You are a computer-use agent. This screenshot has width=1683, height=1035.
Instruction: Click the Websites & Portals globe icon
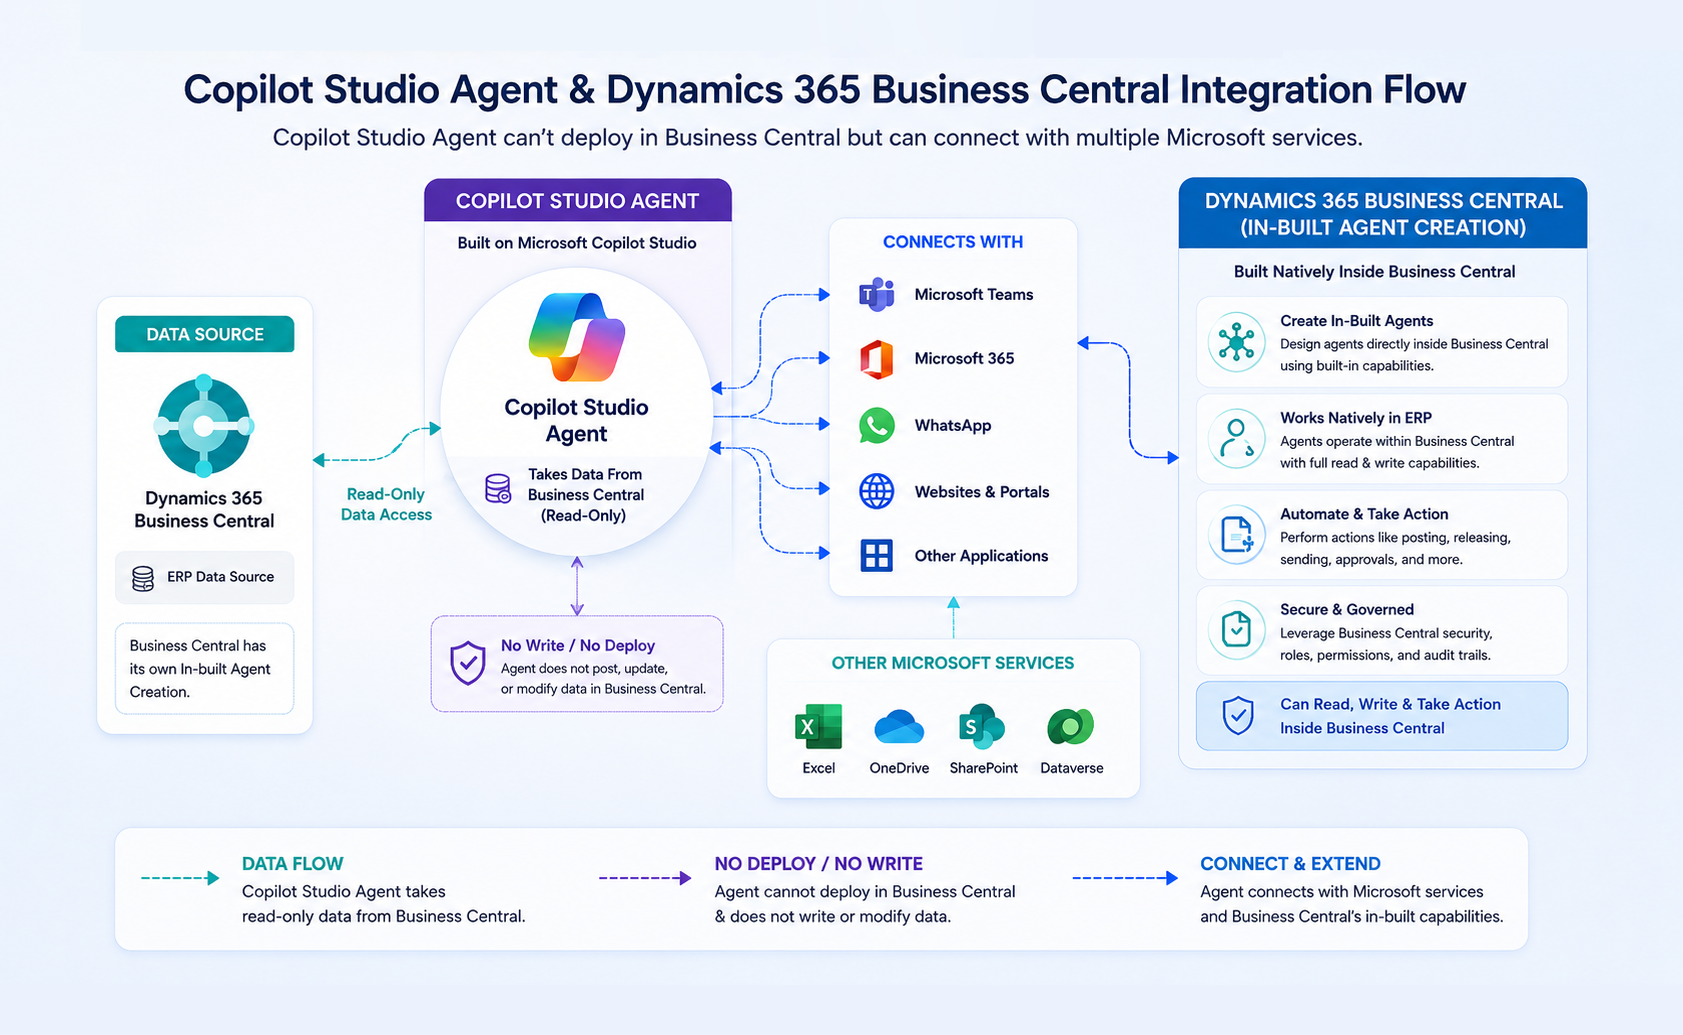coord(877,492)
